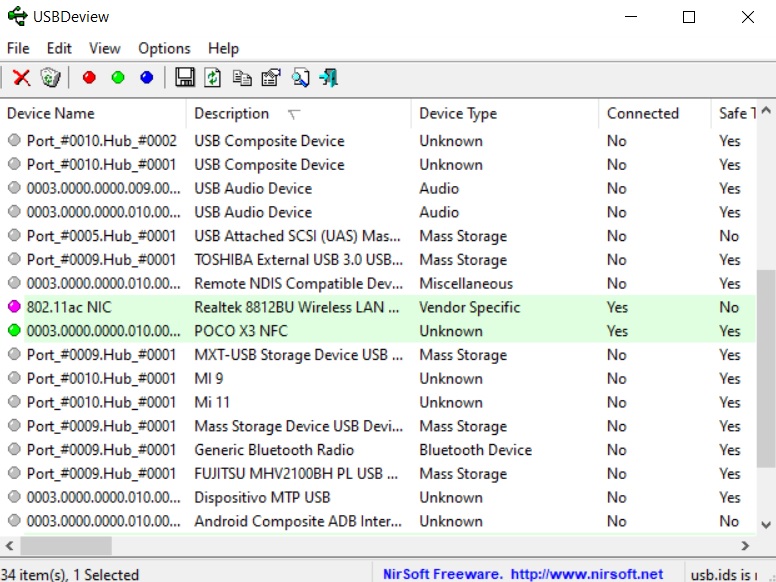The height and width of the screenshot is (582, 776).
Task: Open the Options menu
Action: tap(164, 48)
